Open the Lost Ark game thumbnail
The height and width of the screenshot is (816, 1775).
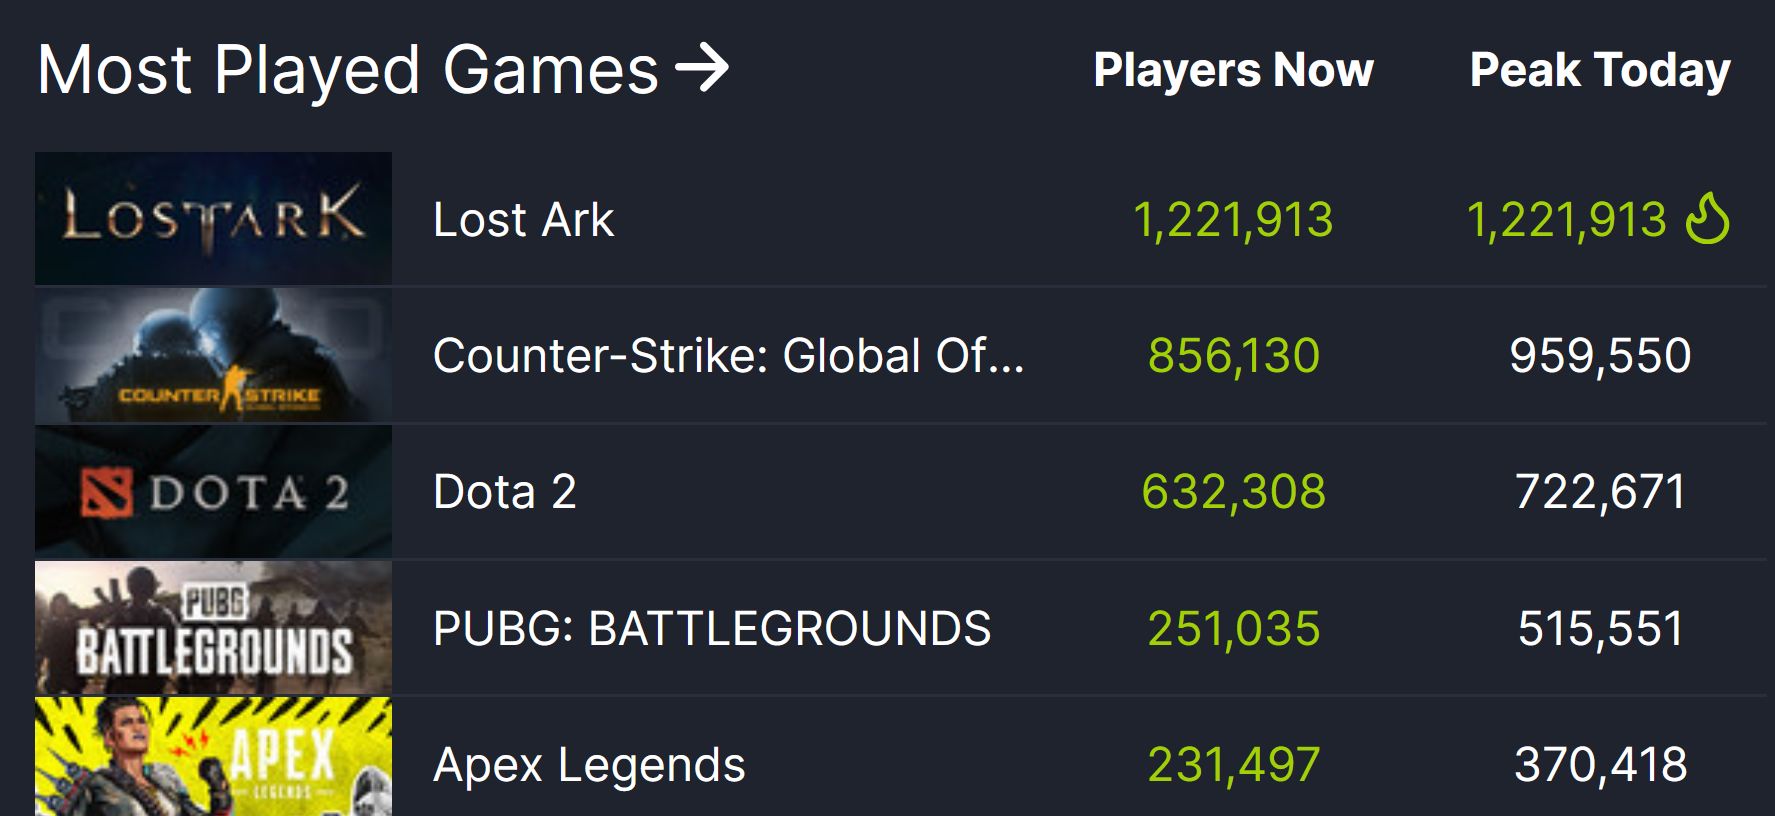213,218
